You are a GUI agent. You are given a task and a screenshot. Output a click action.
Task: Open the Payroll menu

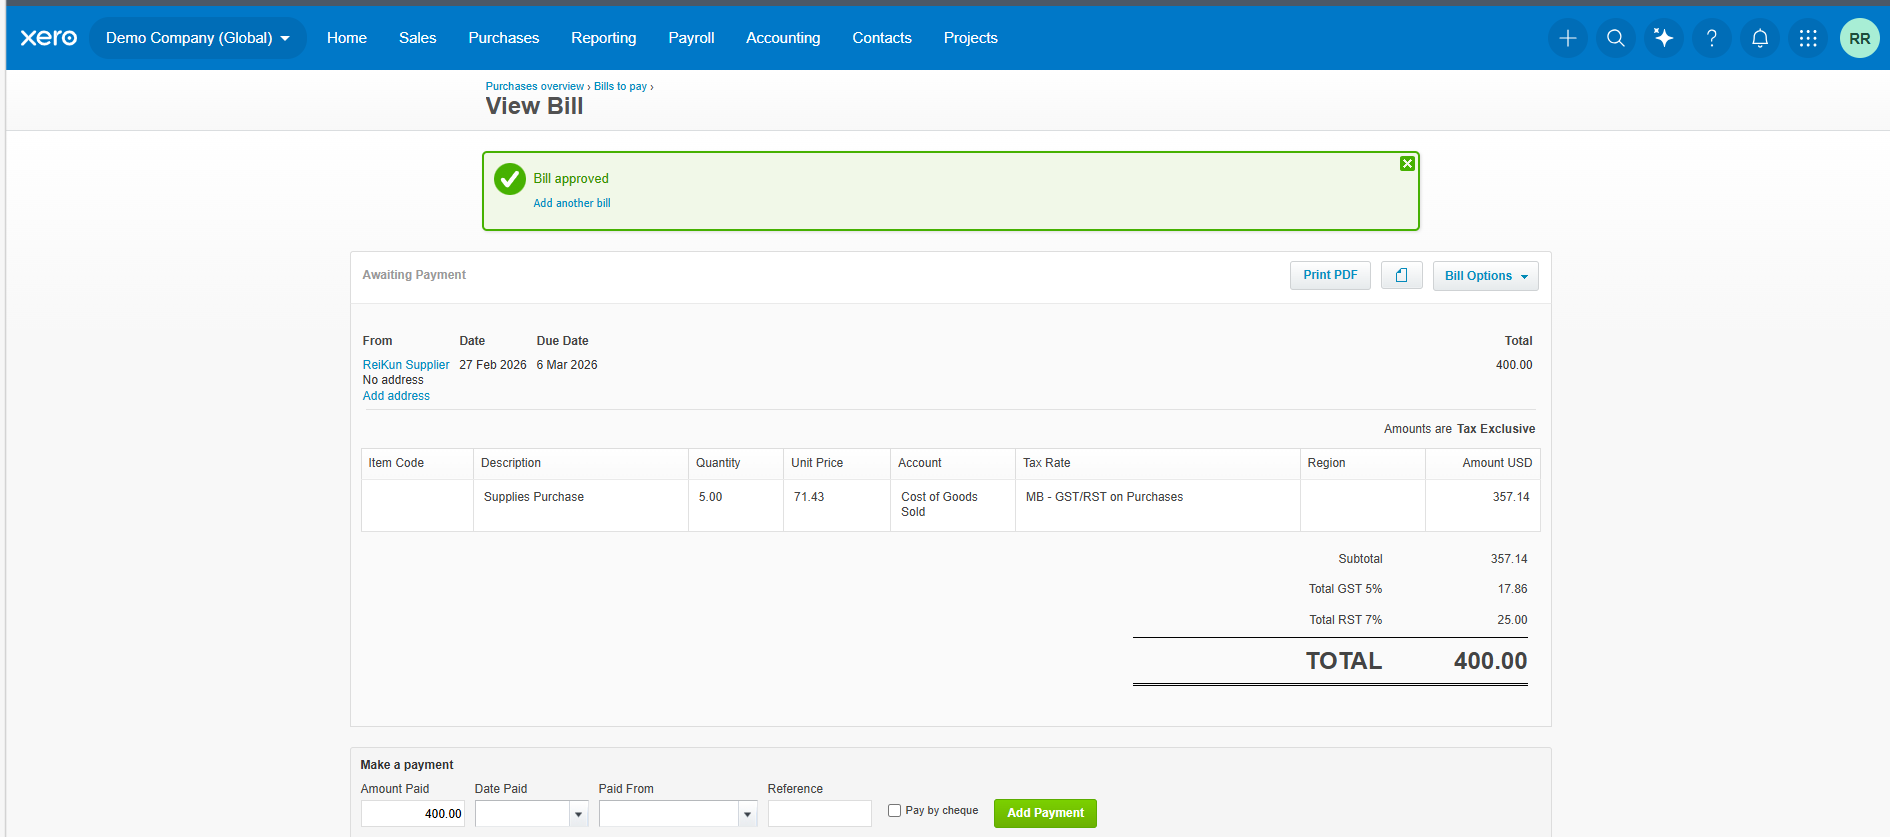click(x=692, y=38)
